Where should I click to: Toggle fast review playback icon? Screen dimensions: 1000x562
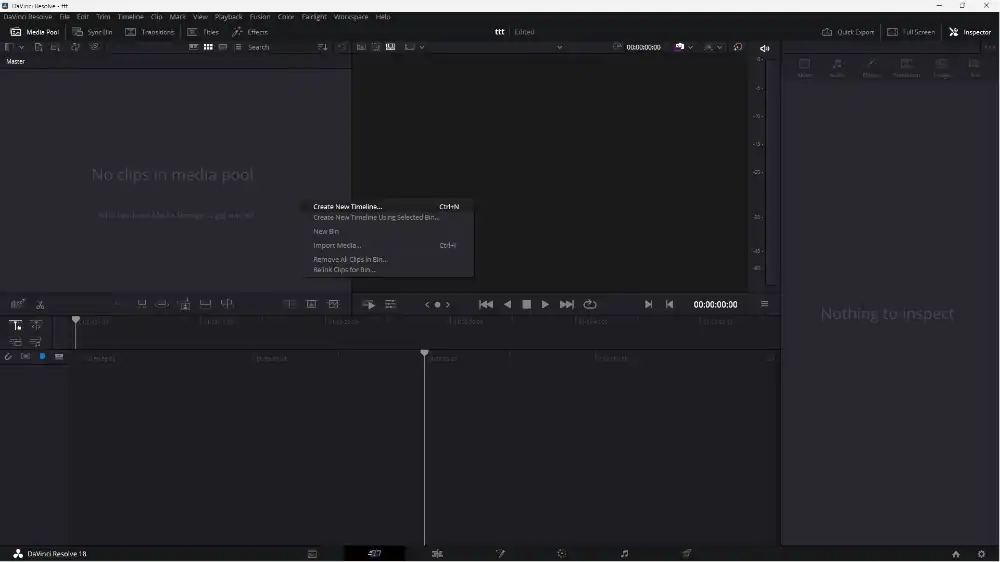(369, 305)
